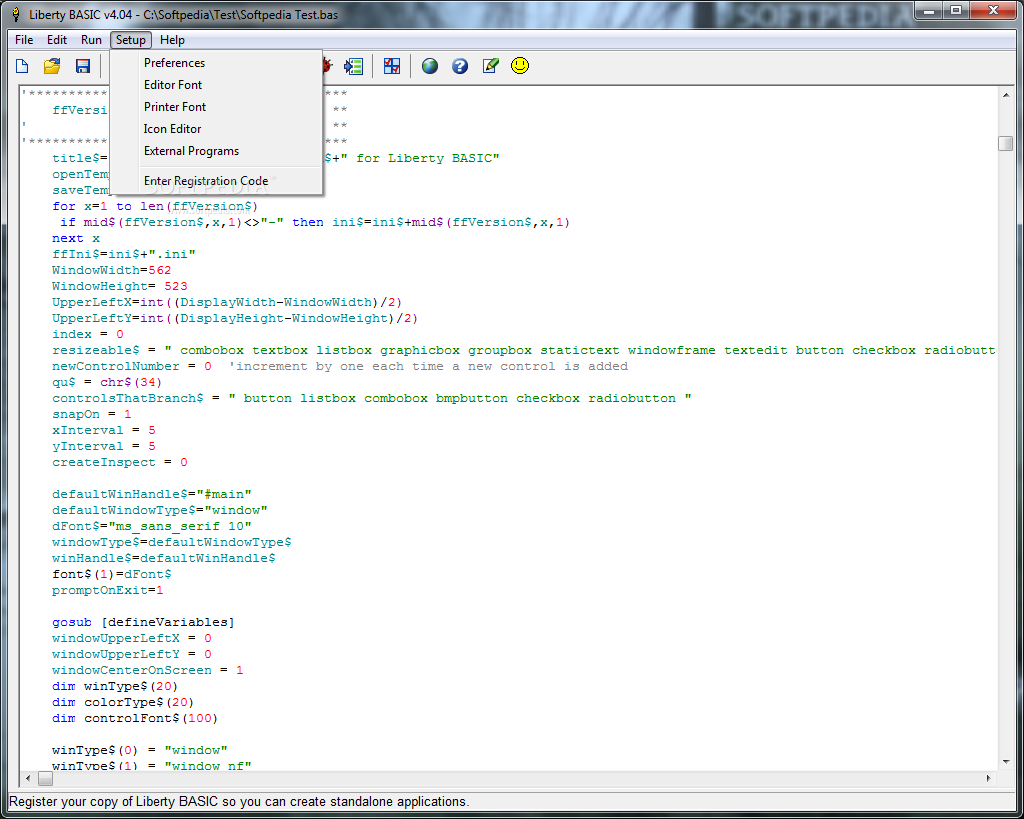Click the 'dim colorType$(20)' line
Image resolution: width=1024 pixels, height=819 pixels.
123,702
